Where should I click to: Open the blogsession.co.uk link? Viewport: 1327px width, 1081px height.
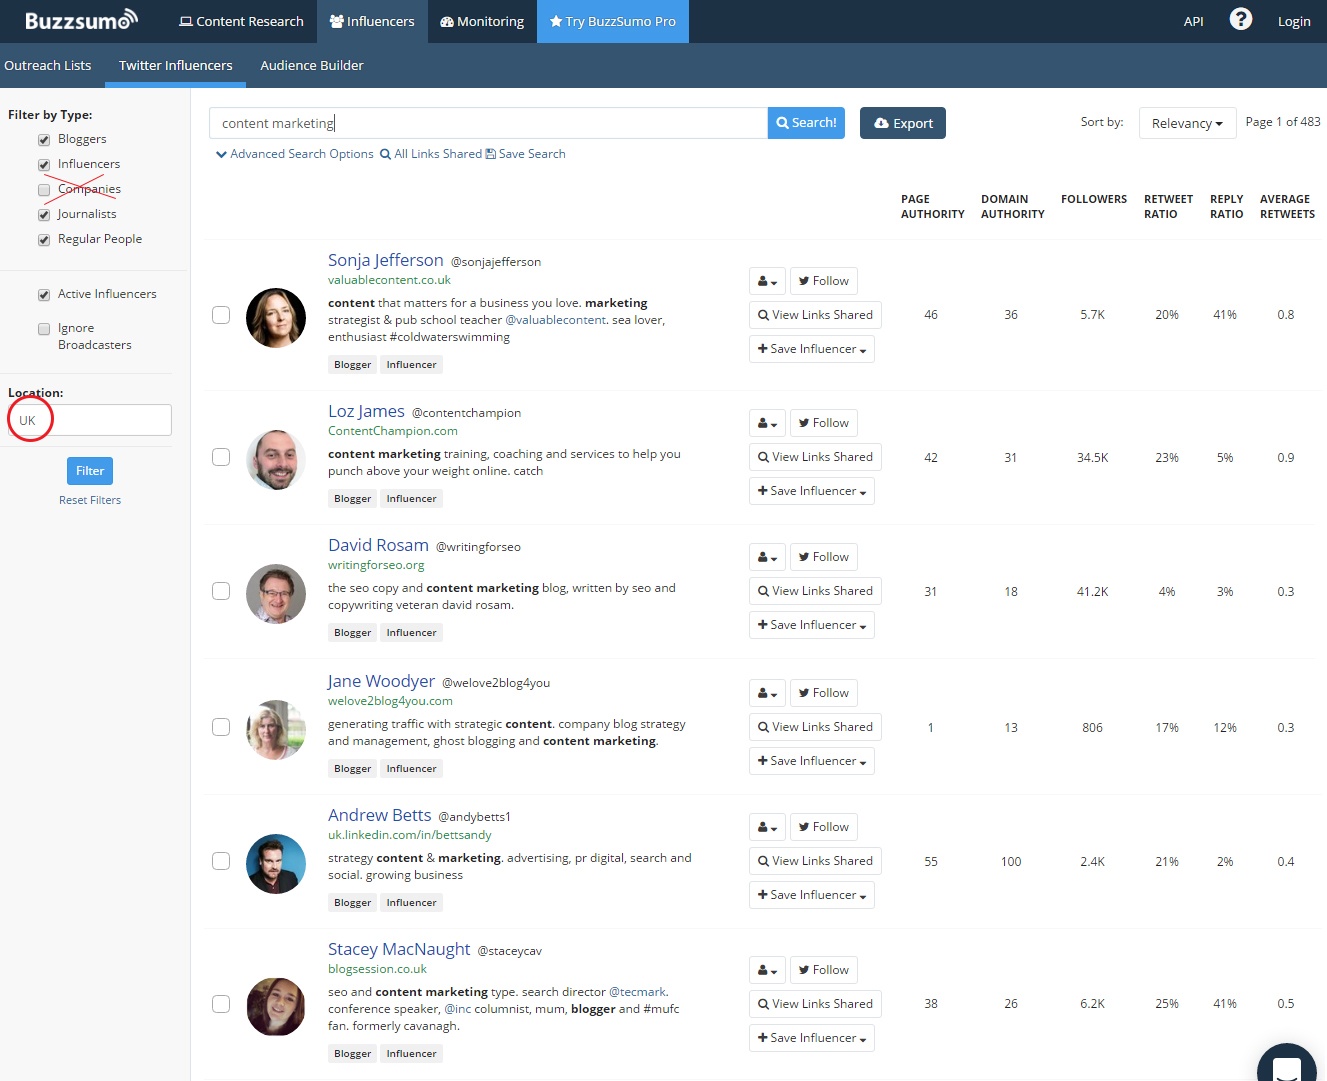coord(377,969)
